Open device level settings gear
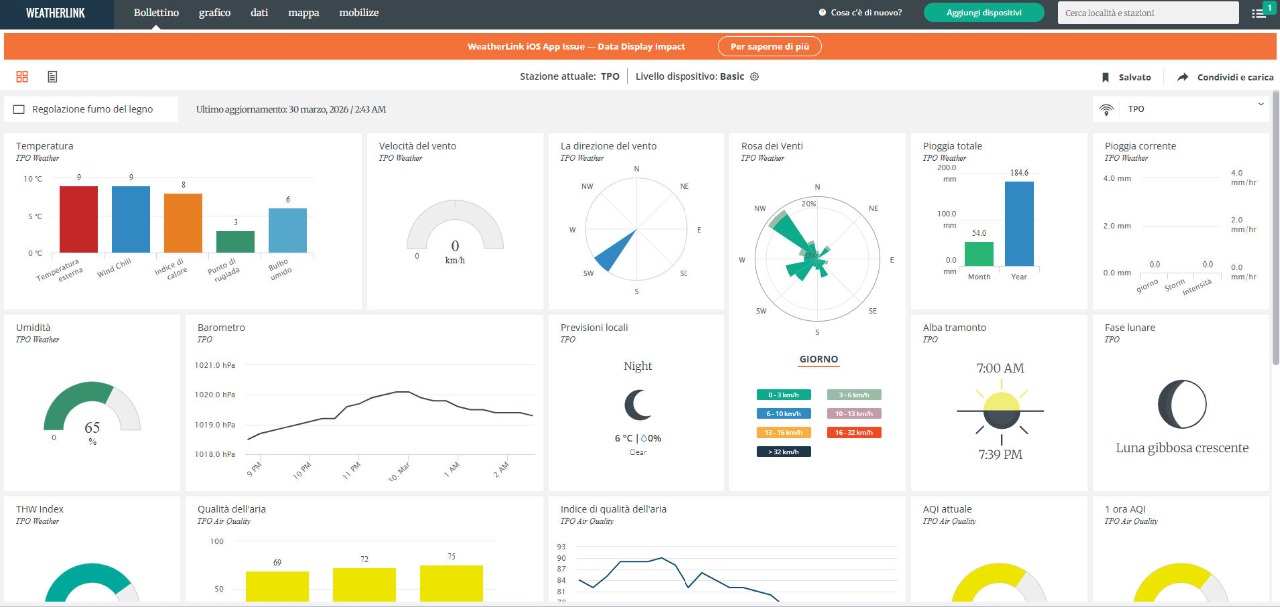 (755, 77)
